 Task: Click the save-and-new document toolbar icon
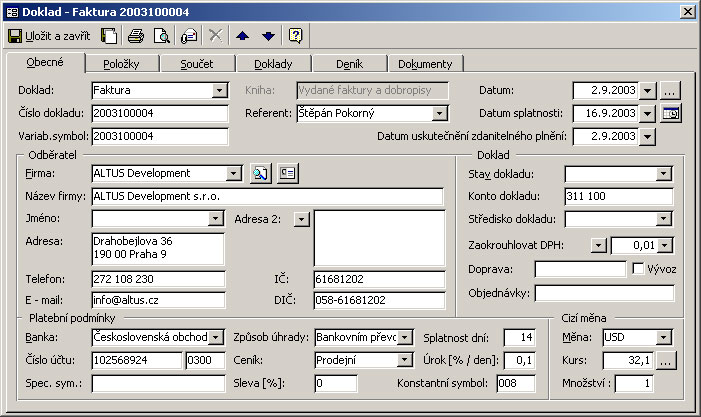[109, 36]
